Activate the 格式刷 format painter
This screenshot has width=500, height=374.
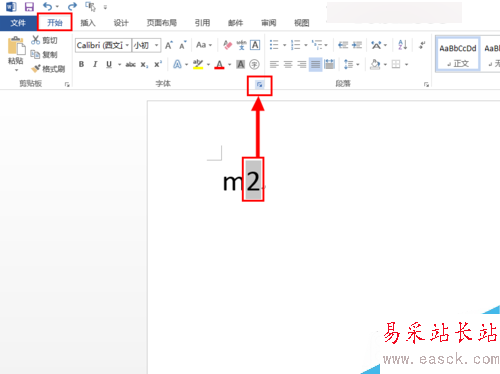point(48,69)
